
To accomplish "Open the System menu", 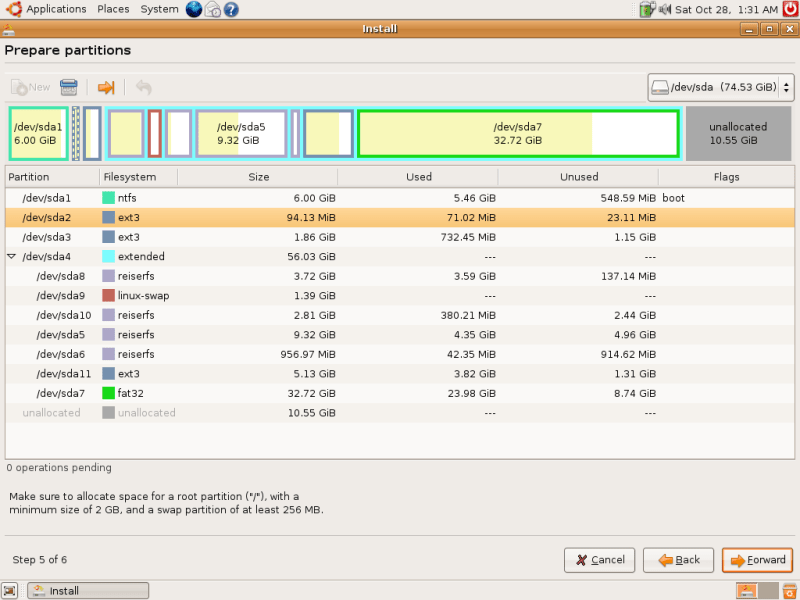I will point(159,9).
